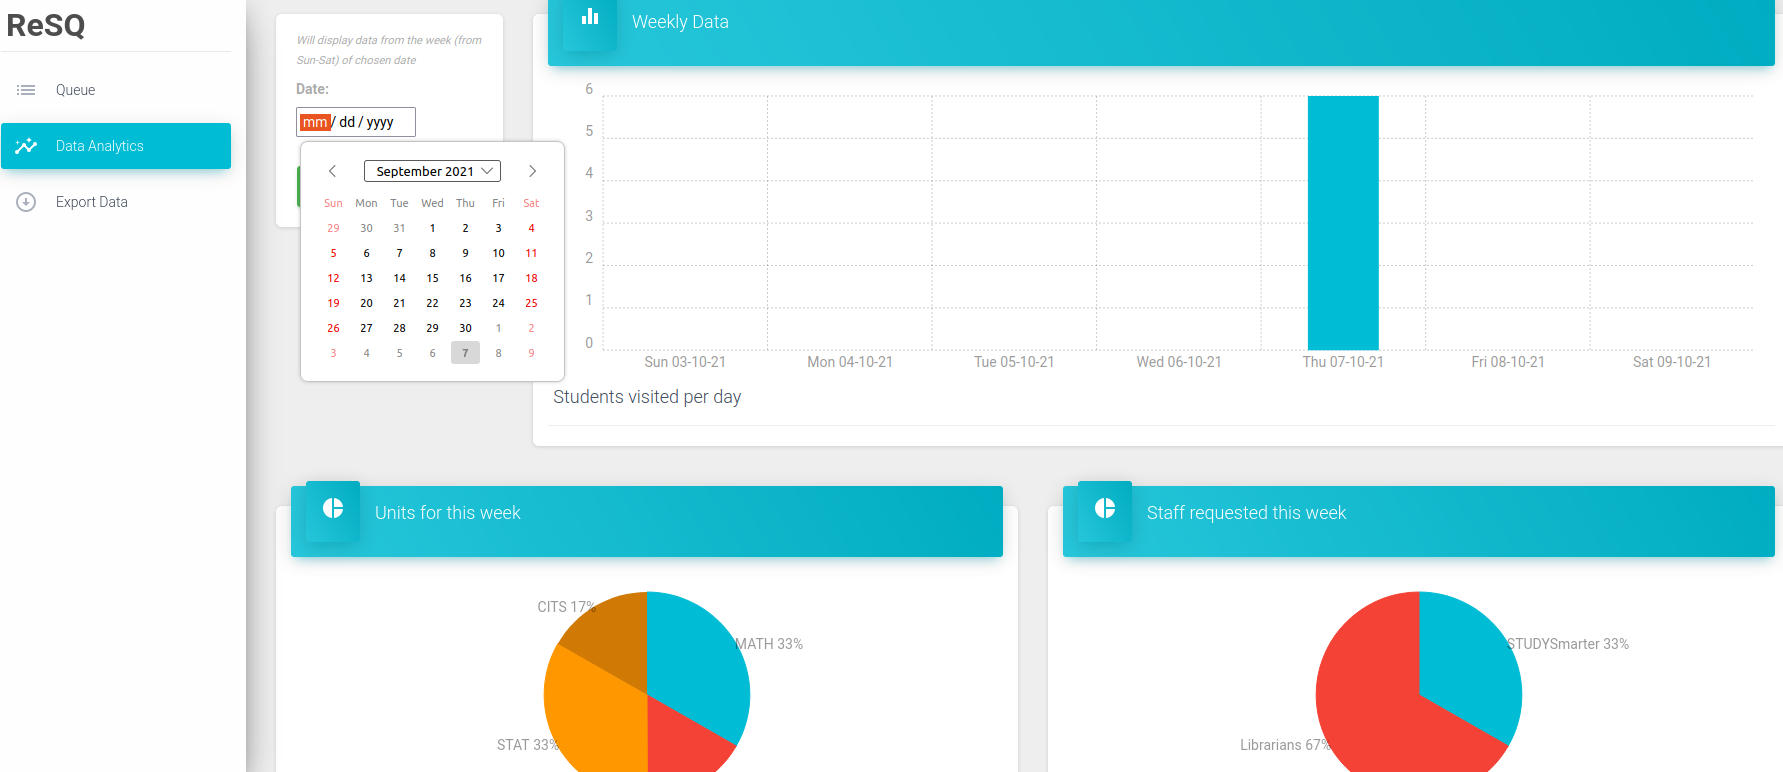Pick October 7 highlighted calendar day
Image resolution: width=1783 pixels, height=772 pixels.
[465, 353]
